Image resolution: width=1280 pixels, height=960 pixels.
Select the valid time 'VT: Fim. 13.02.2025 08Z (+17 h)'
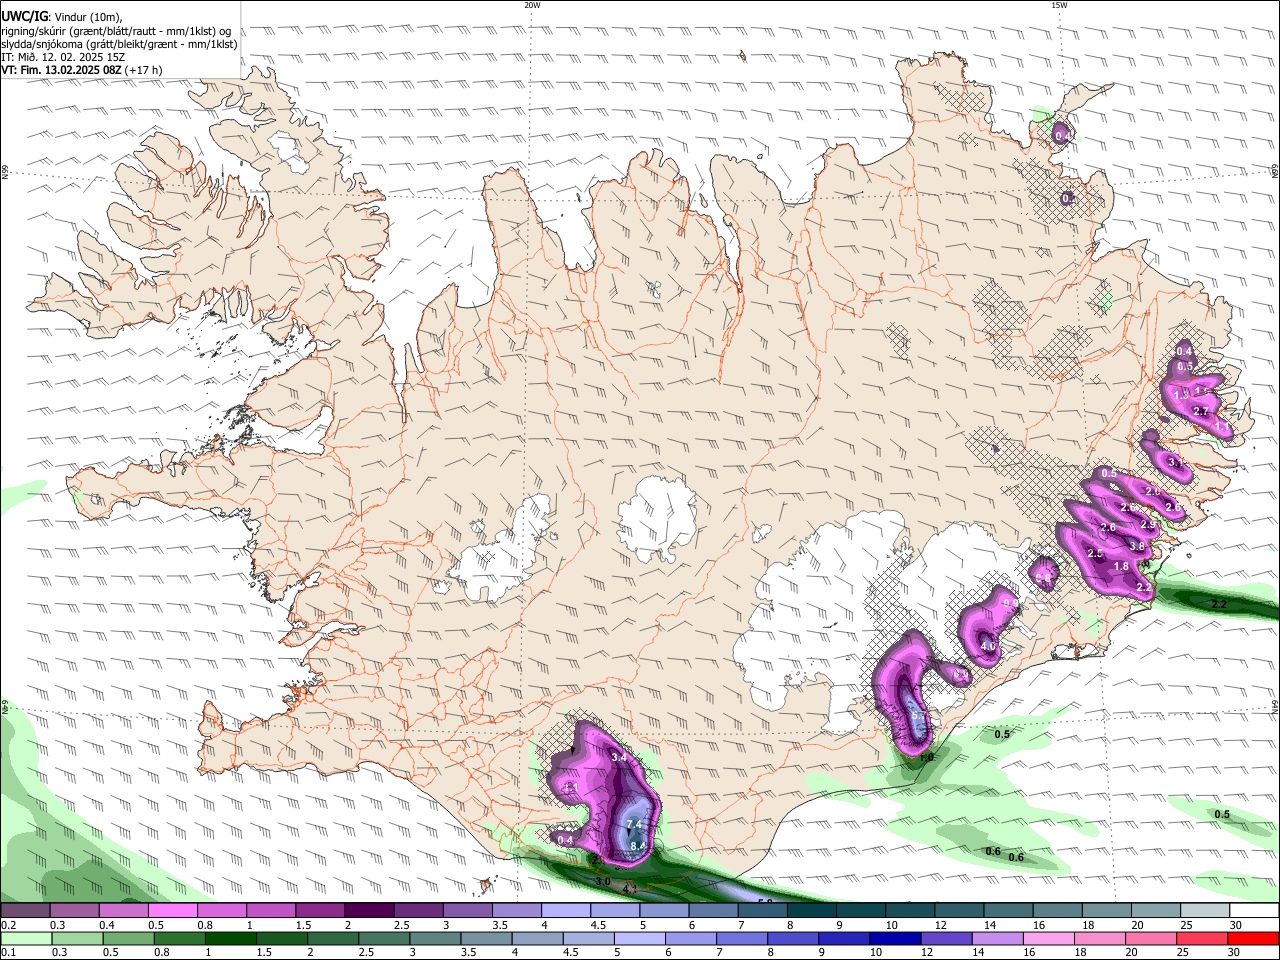82,70
